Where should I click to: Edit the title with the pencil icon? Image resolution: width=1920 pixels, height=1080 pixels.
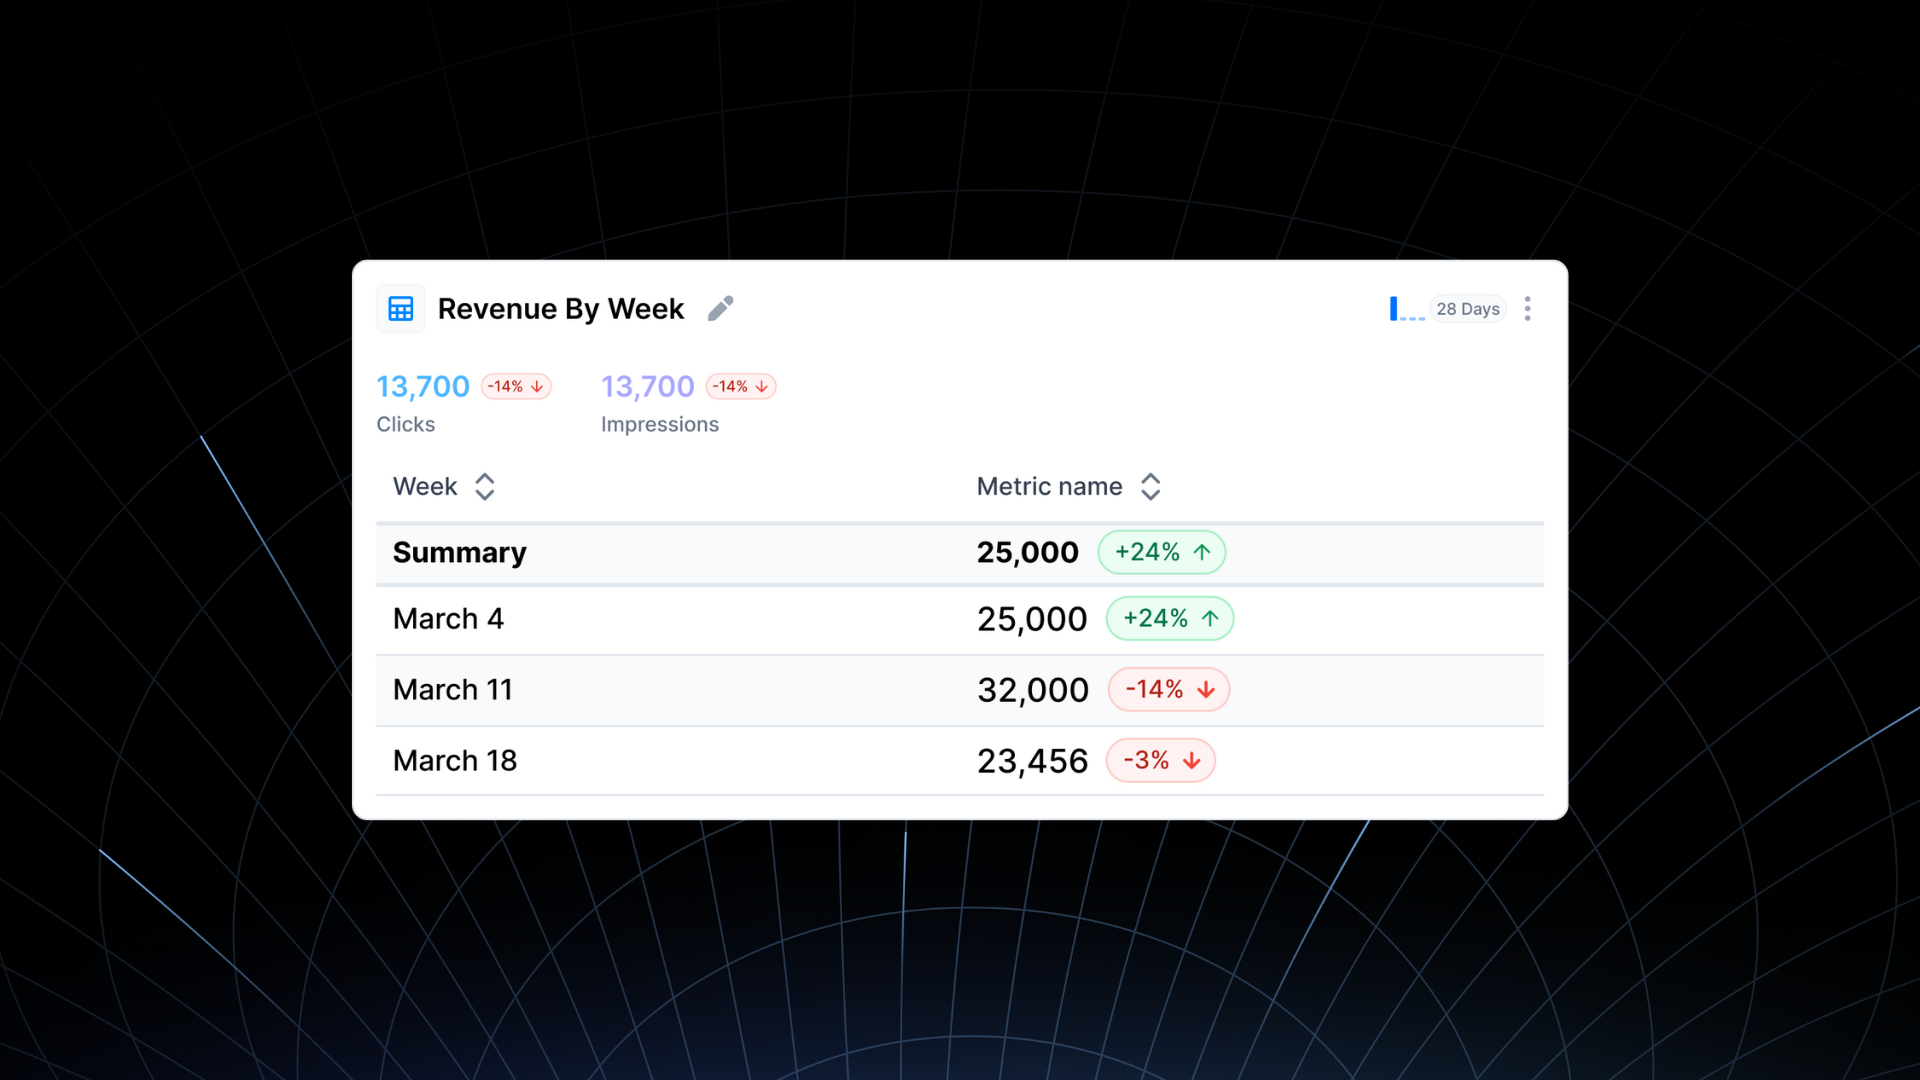tap(720, 309)
